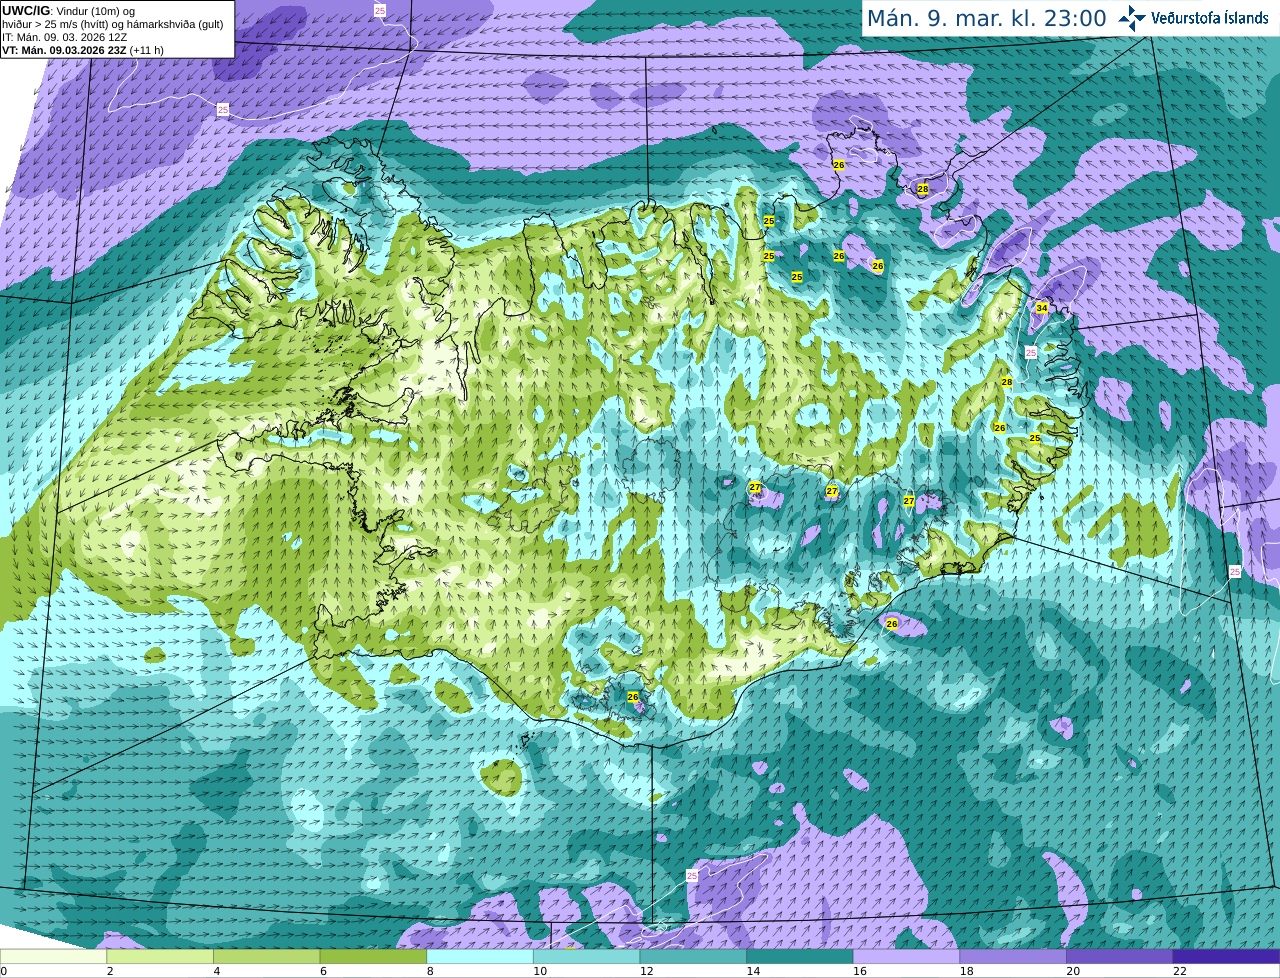
Task: Pick the legend swatch between 12 and 14
Action: click(x=693, y=957)
